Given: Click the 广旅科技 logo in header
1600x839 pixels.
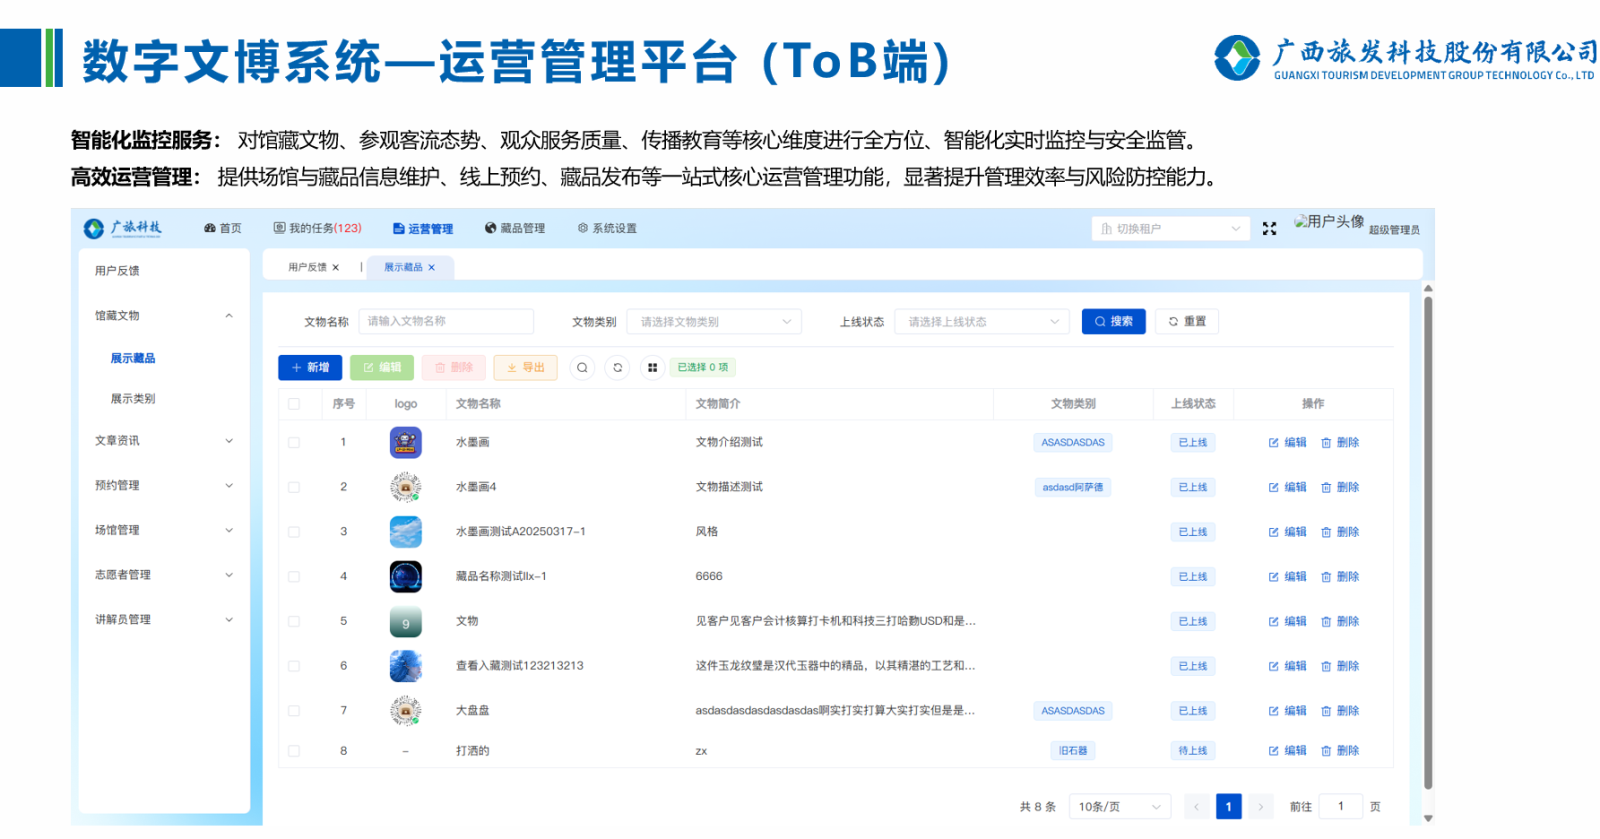Looking at the screenshot, I should pos(123,228).
